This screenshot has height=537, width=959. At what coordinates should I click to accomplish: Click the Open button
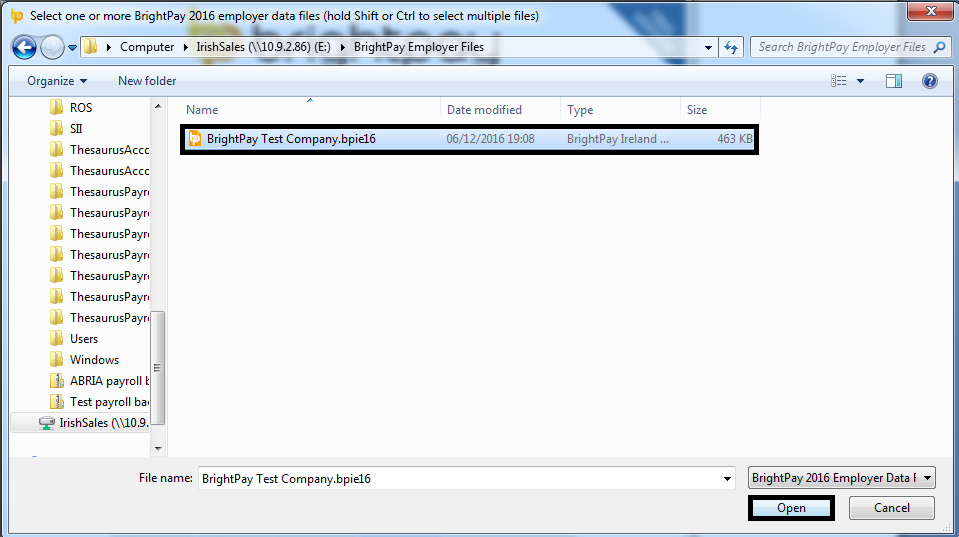[791, 508]
